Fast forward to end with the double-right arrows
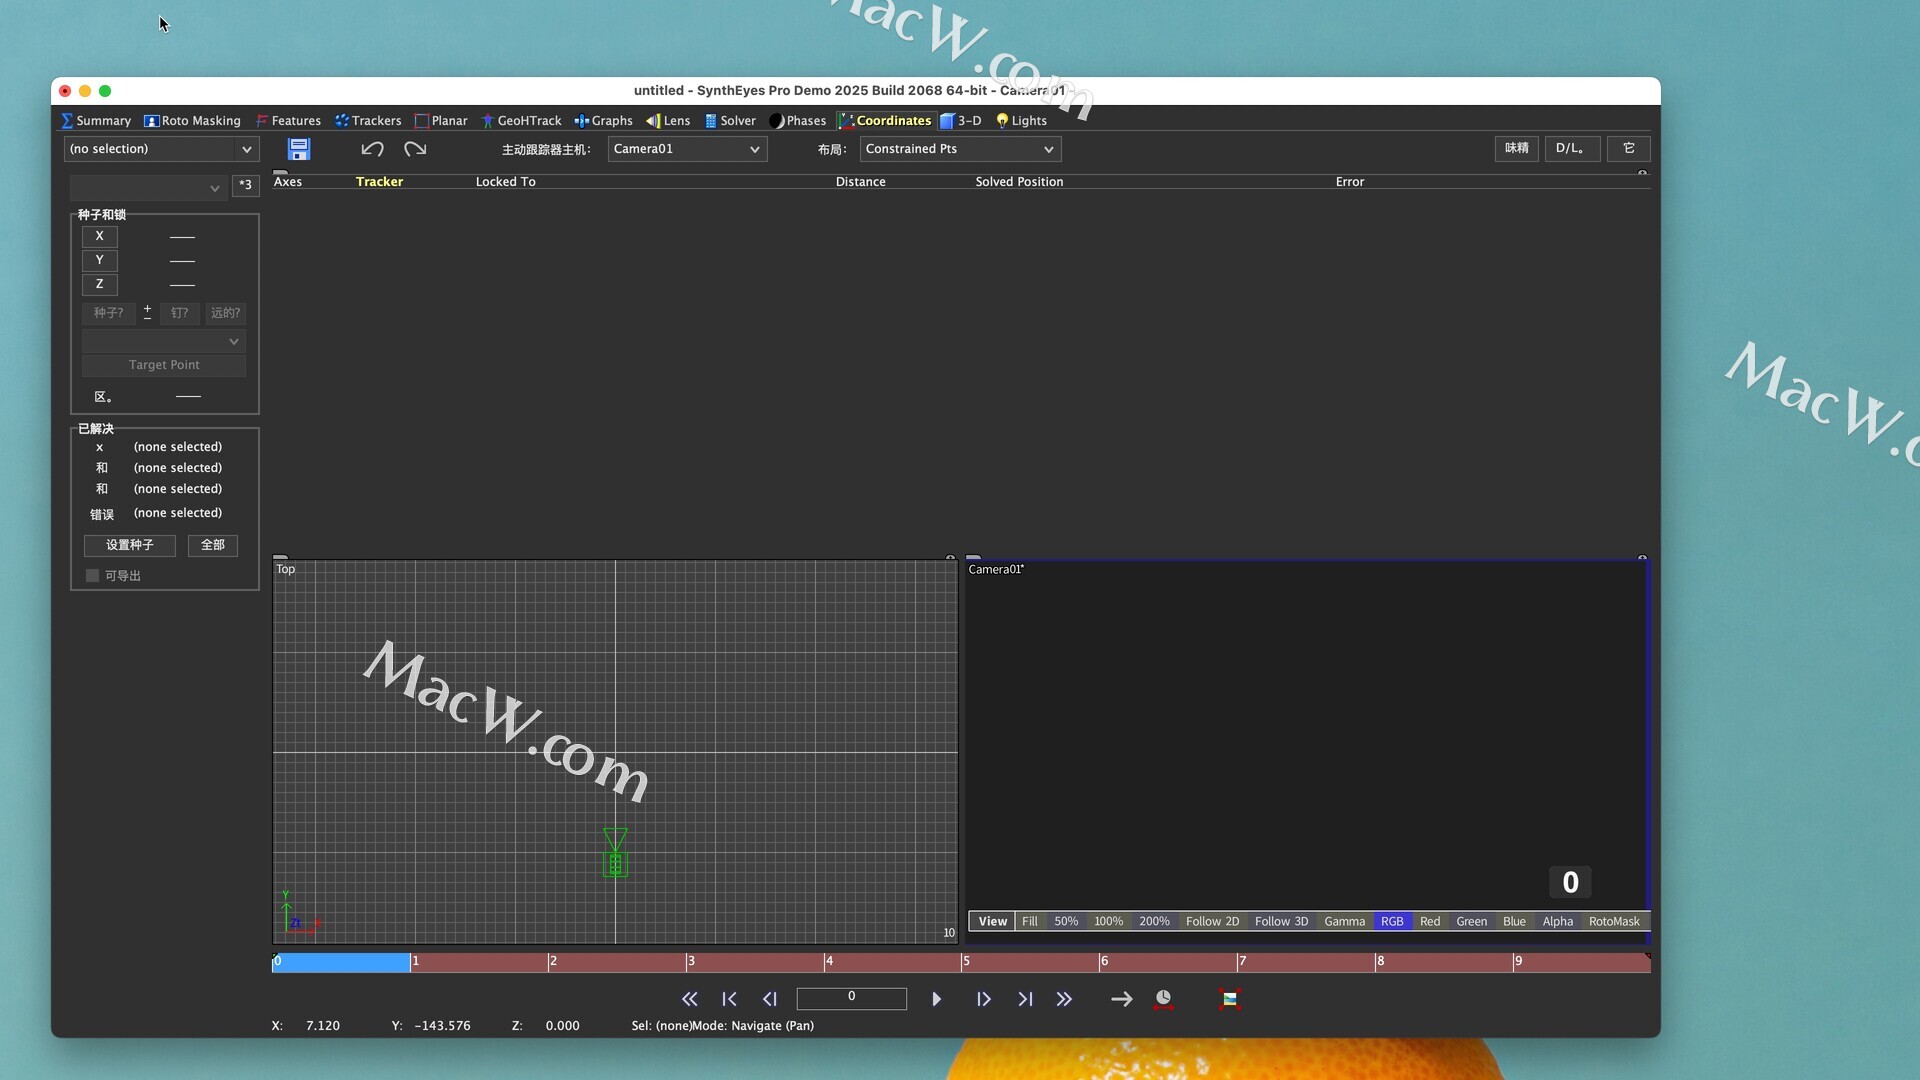Image resolution: width=1920 pixels, height=1080 pixels. [1064, 999]
